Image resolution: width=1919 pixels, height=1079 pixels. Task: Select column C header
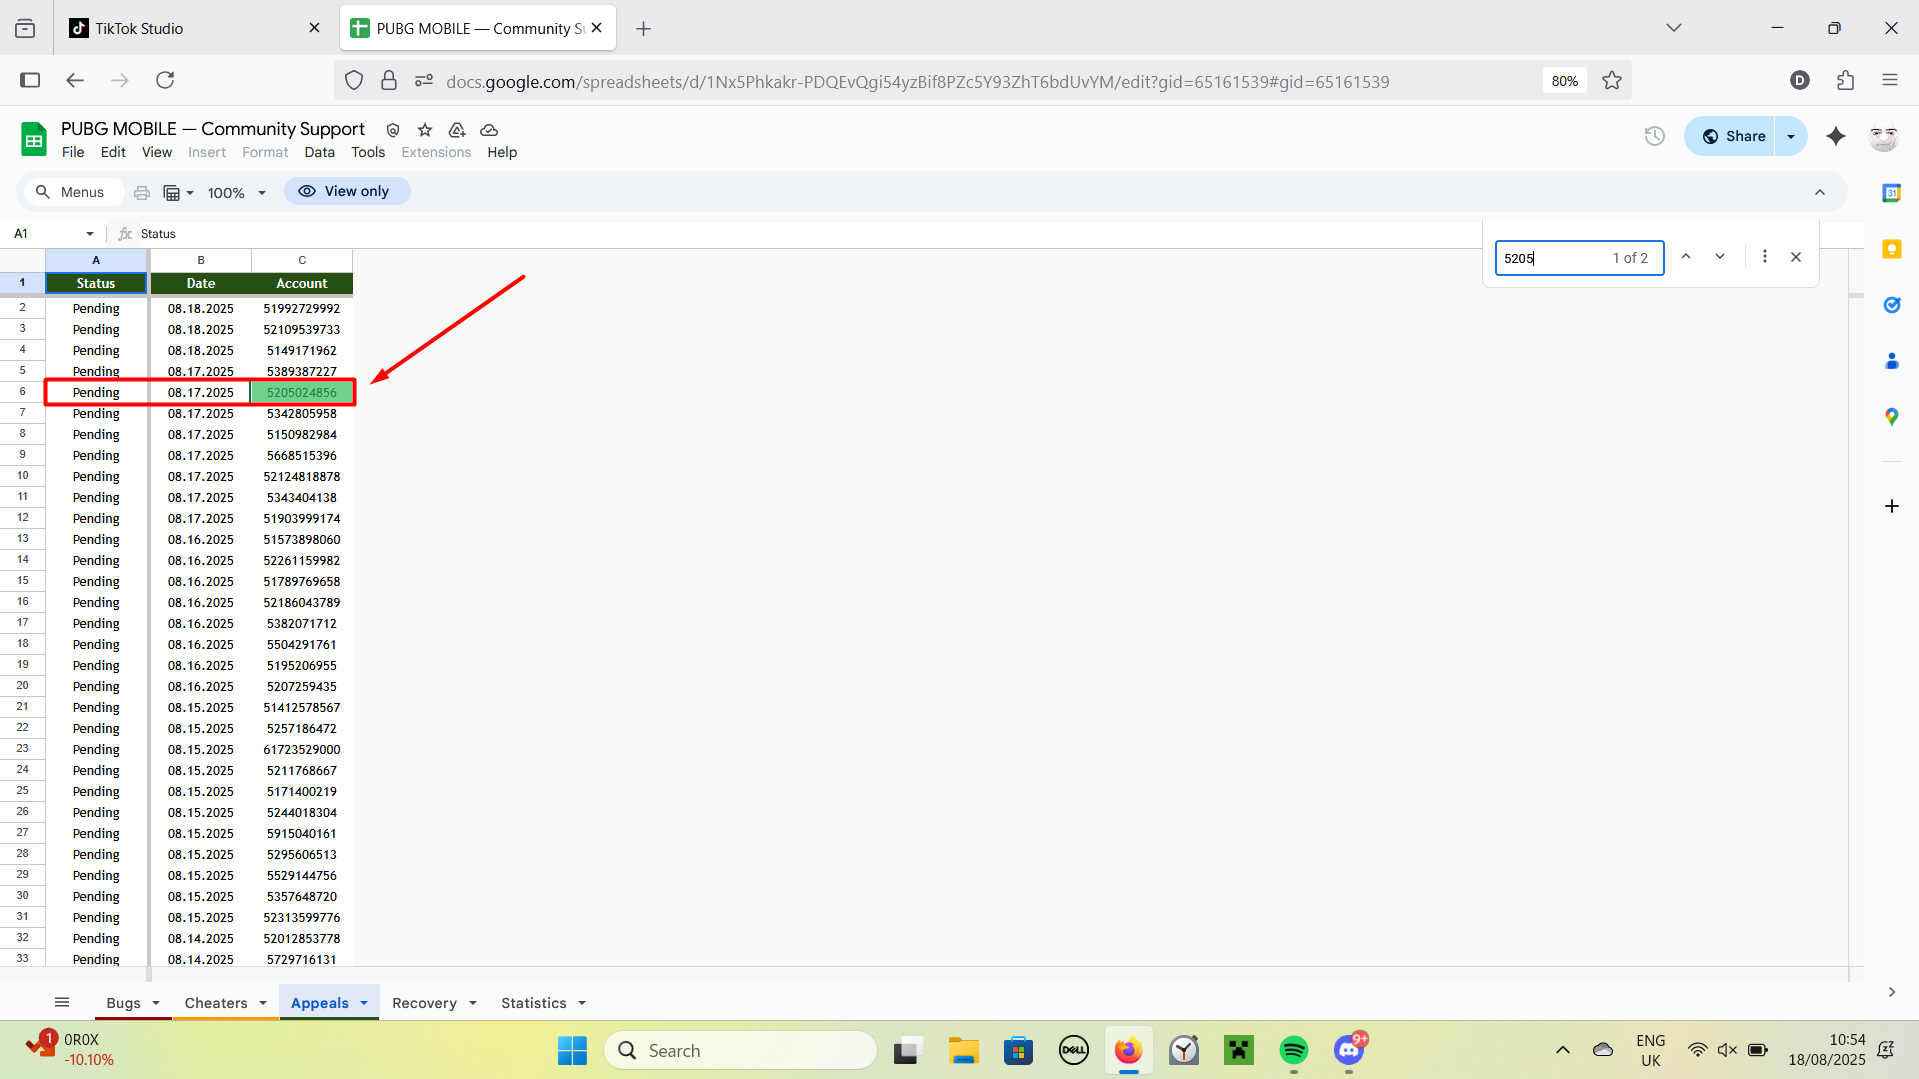tap(302, 260)
